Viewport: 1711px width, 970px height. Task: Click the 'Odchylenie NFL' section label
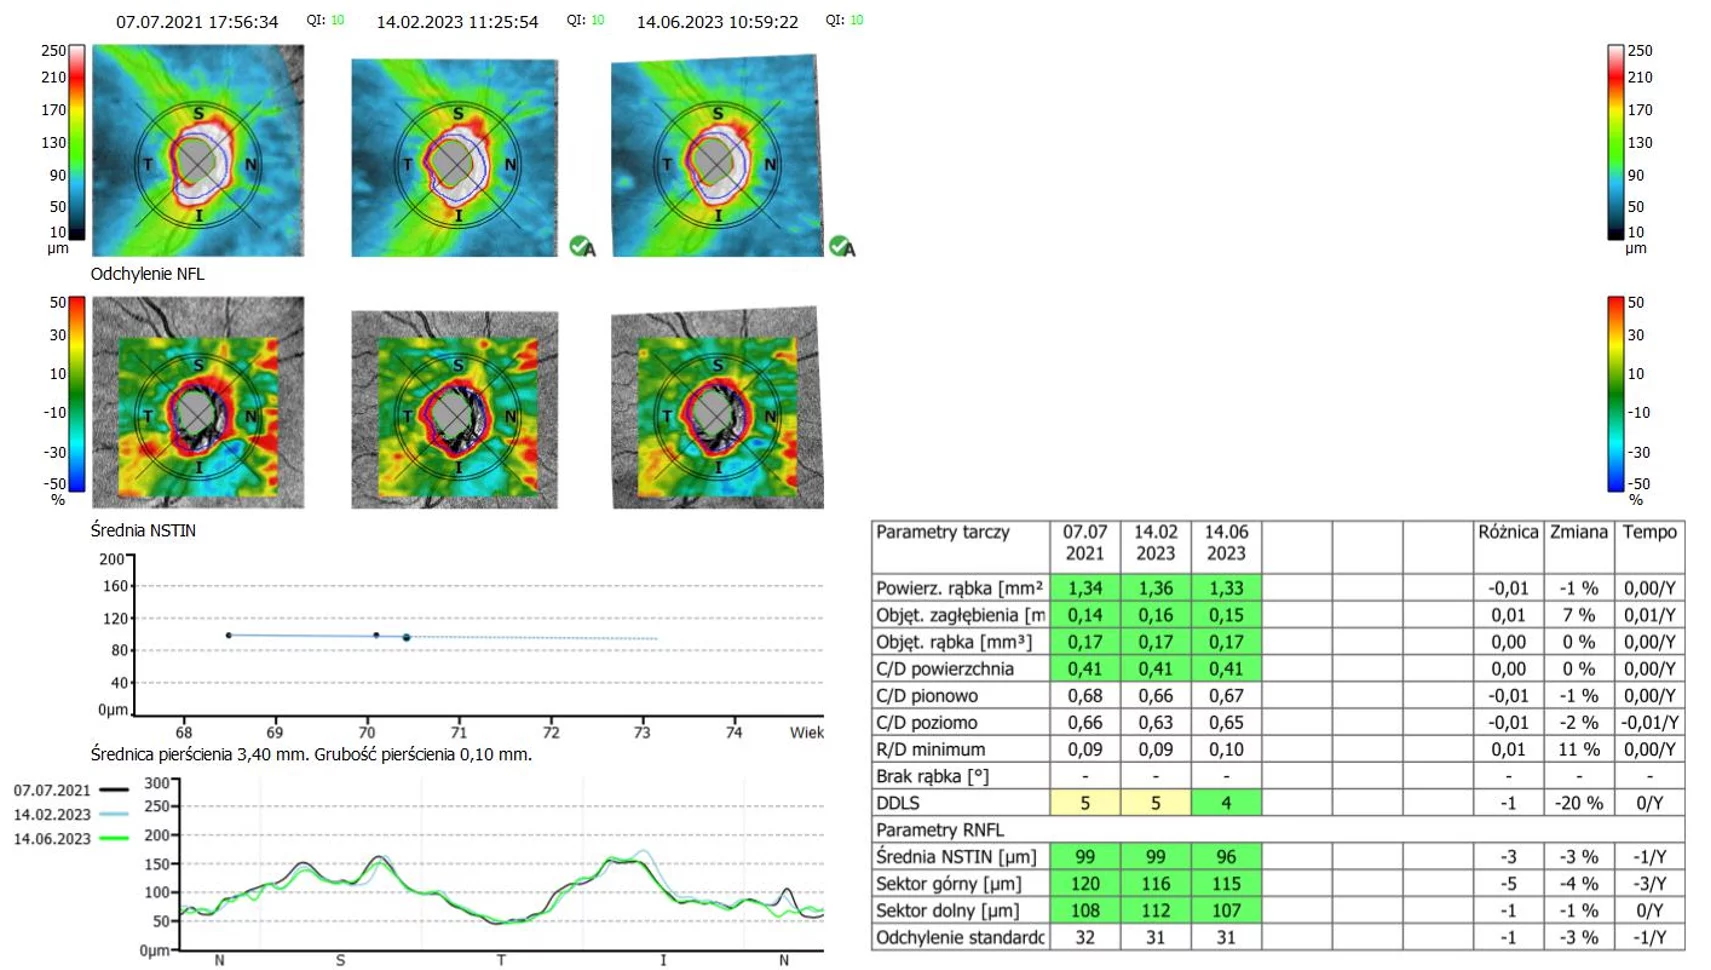click(x=147, y=274)
